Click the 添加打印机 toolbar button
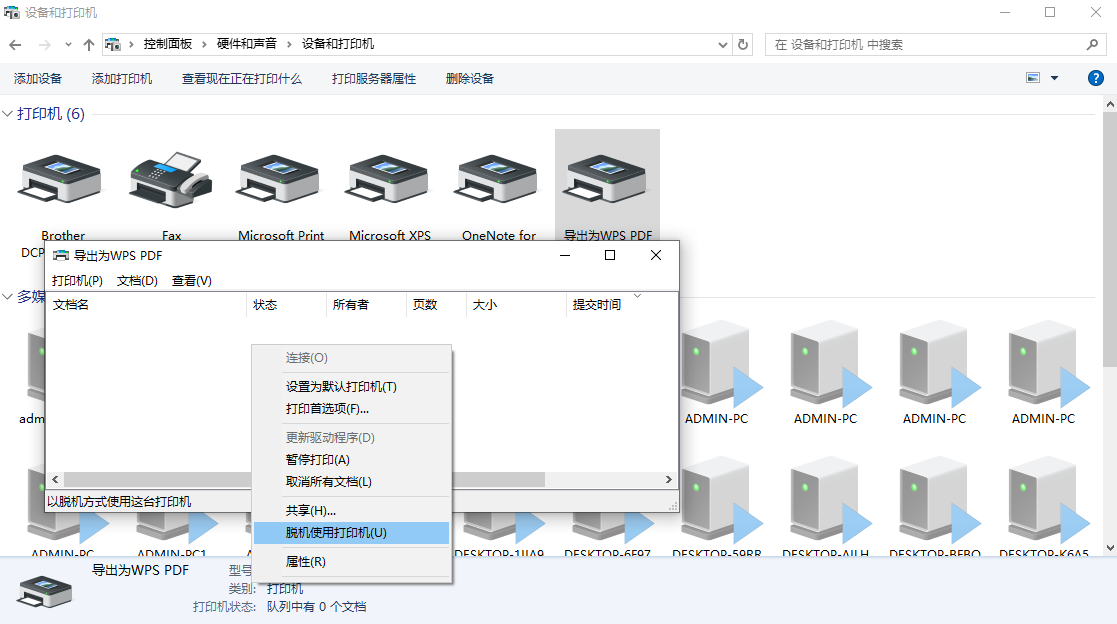Viewport: 1117px width, 624px height. pyautogui.click(x=121, y=78)
